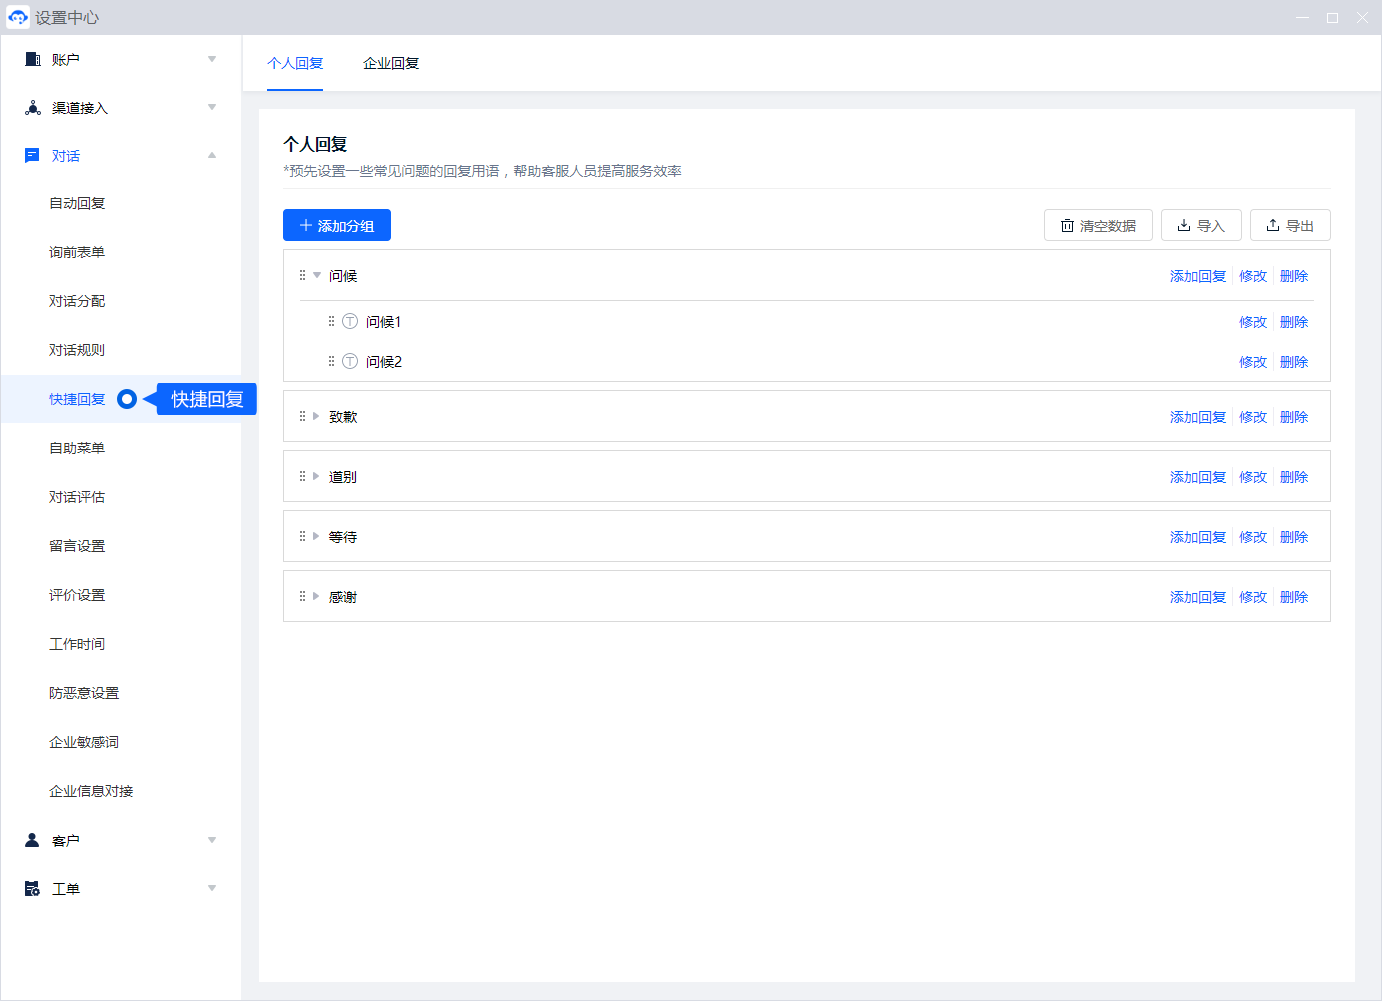This screenshot has width=1382, height=1001.
Task: Click 添加回复 for the 问候 group
Action: point(1198,276)
